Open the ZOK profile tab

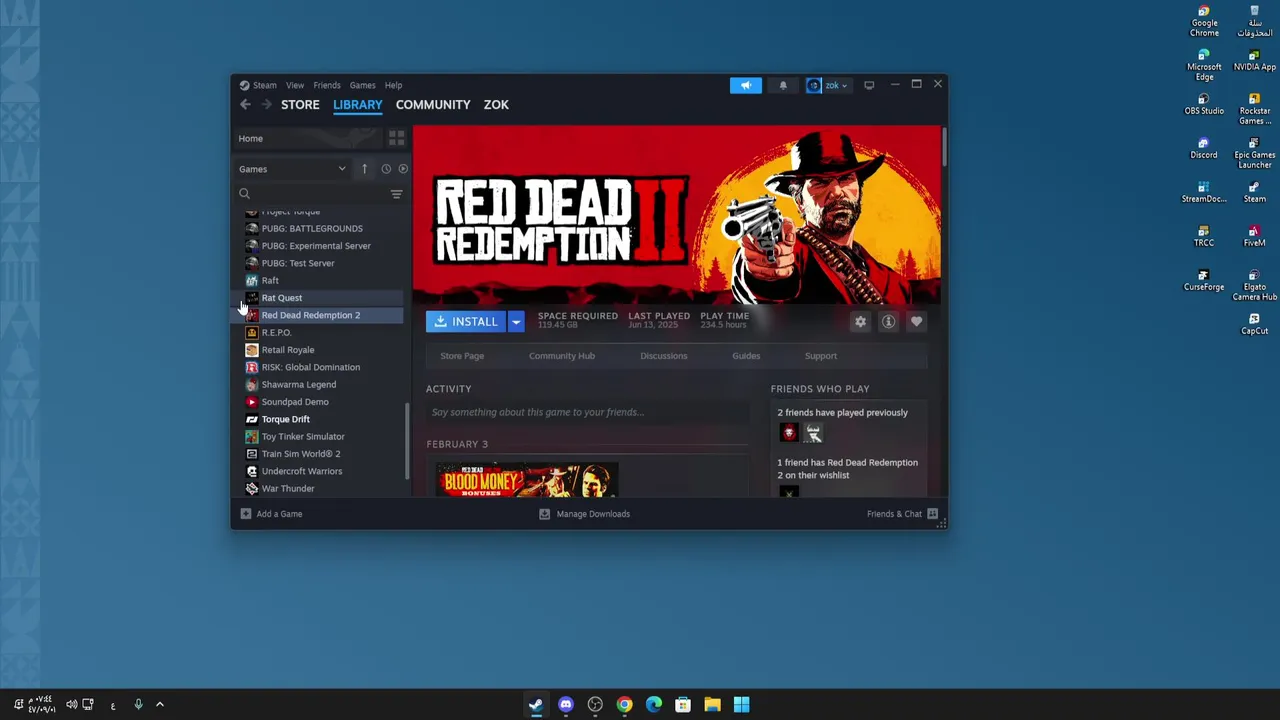tap(496, 104)
